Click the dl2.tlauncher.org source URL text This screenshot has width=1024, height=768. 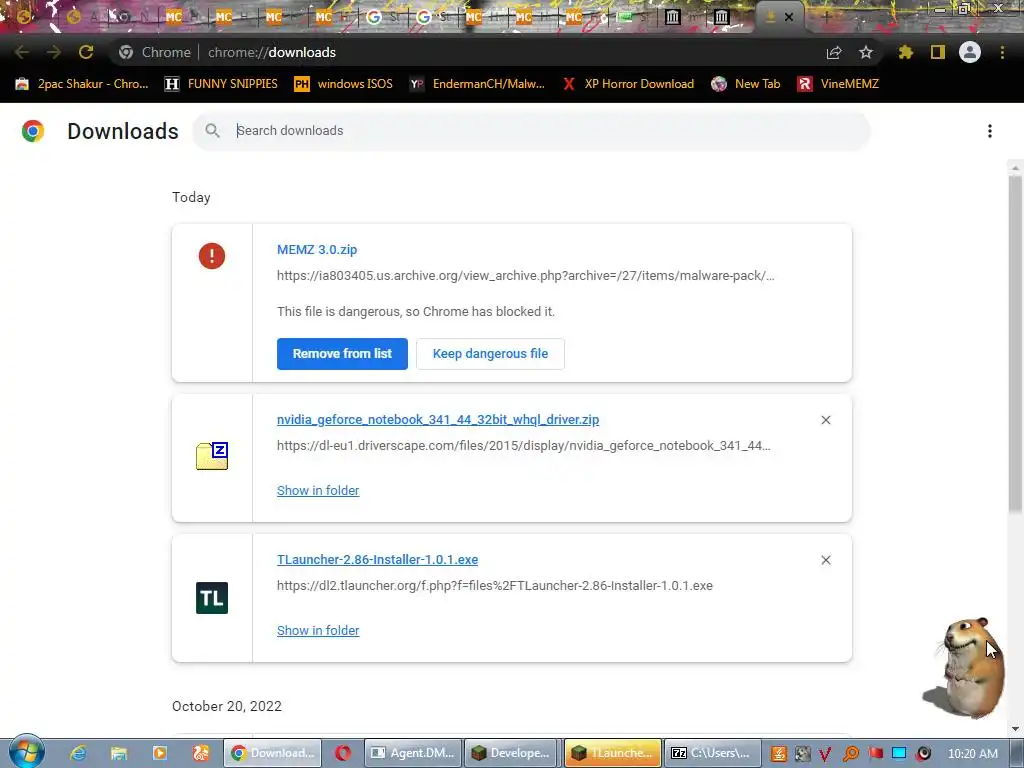click(494, 586)
